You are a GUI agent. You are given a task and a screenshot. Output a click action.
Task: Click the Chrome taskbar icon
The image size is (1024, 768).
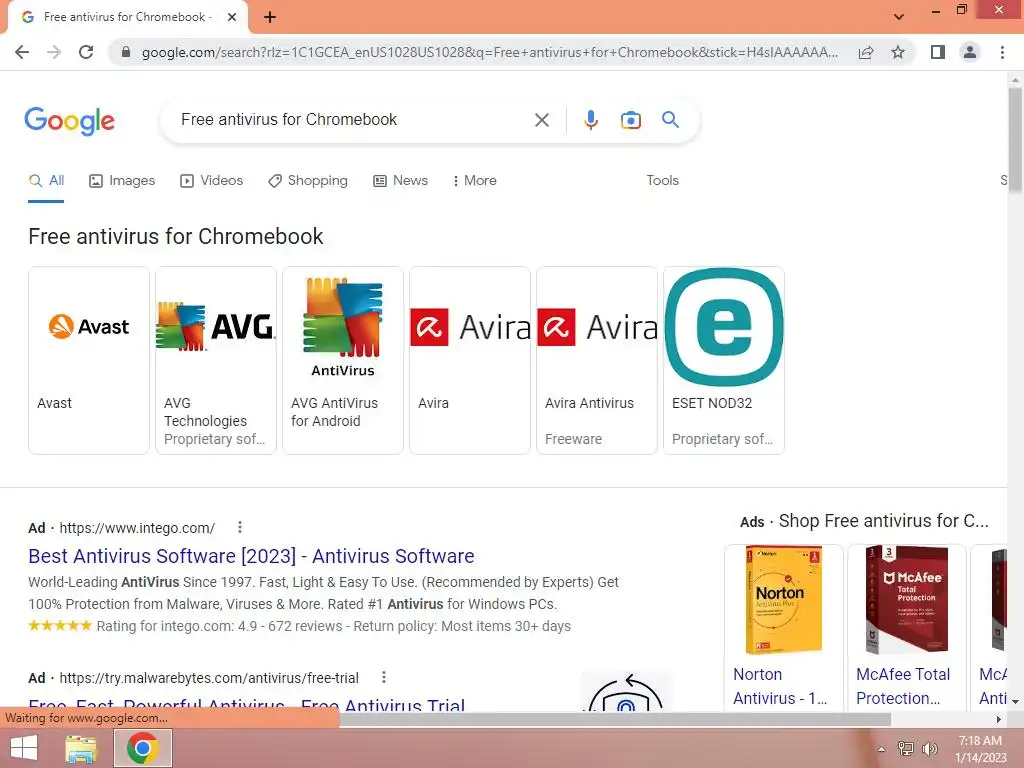pyautogui.click(x=143, y=748)
